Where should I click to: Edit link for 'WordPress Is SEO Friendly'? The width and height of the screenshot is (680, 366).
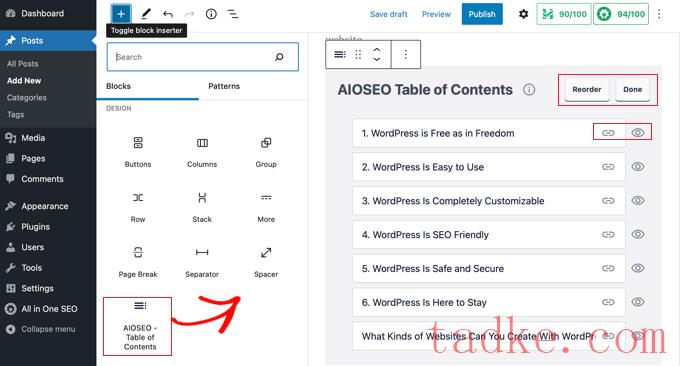[608, 234]
